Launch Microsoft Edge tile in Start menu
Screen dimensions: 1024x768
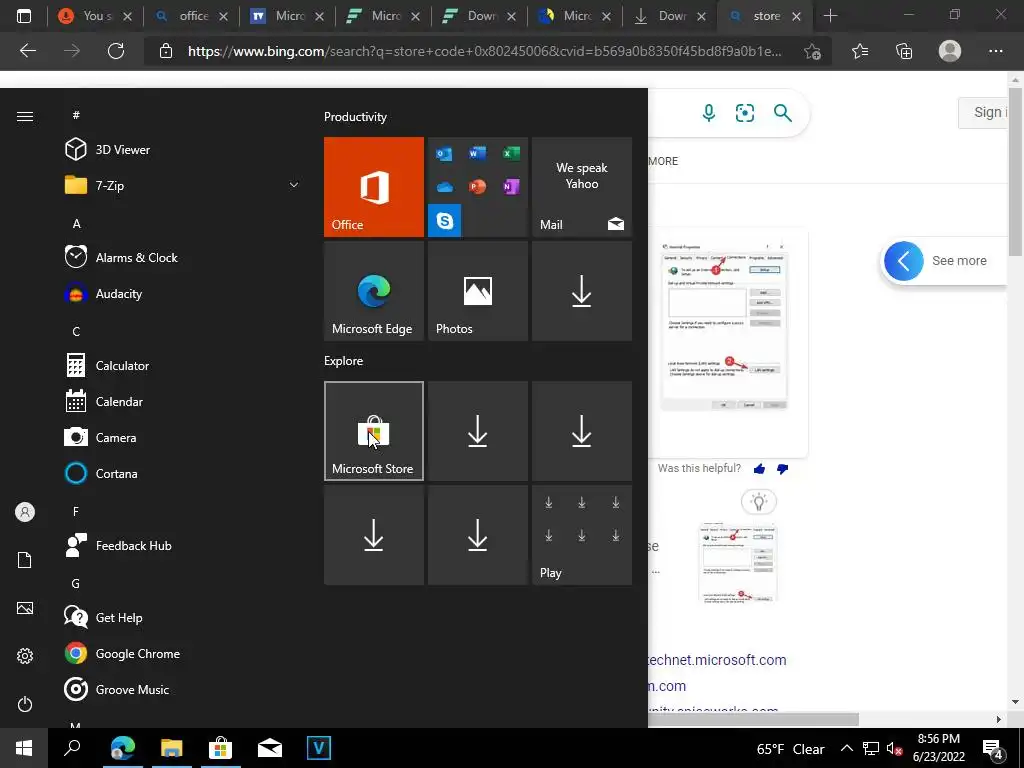[x=374, y=291]
